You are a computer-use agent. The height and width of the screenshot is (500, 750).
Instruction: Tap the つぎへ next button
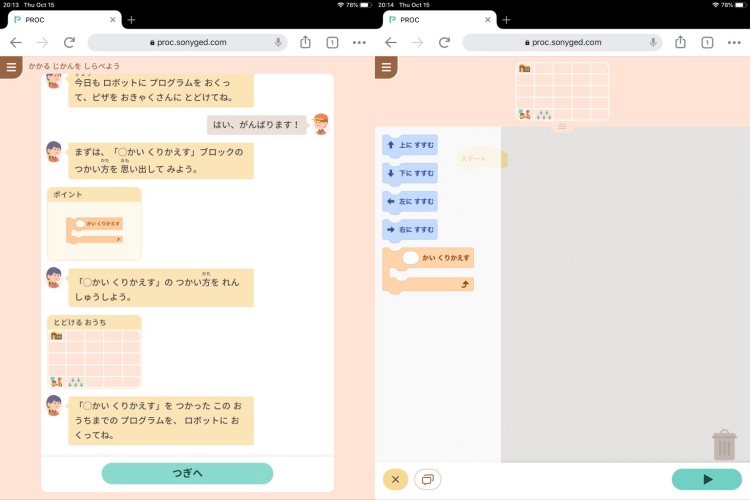click(x=187, y=473)
